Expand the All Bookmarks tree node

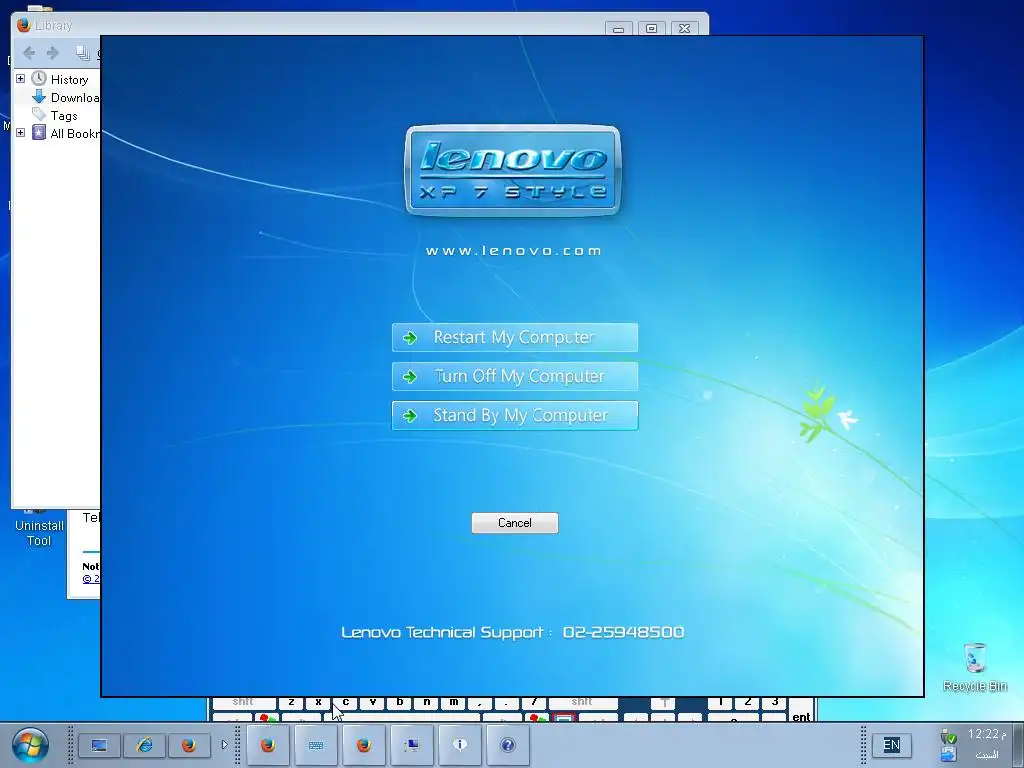tap(20, 133)
